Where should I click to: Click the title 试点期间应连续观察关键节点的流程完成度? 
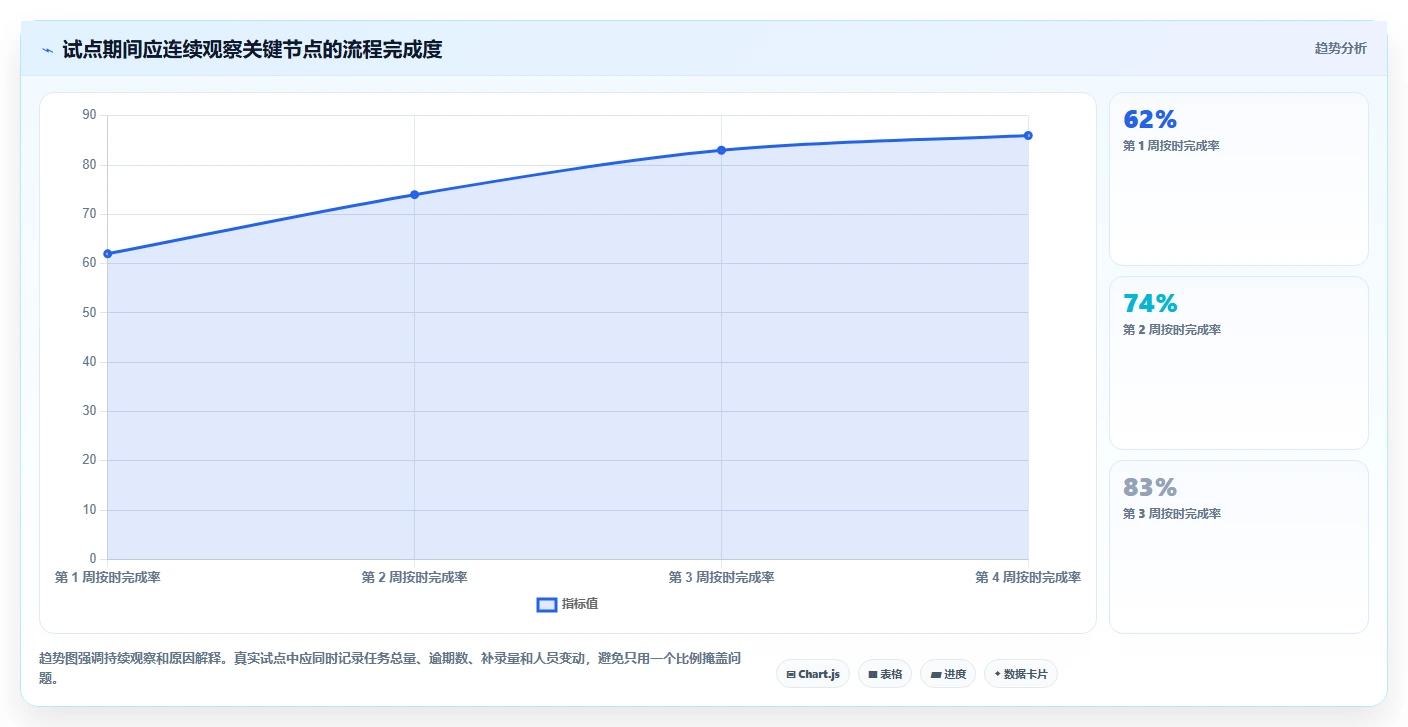pyautogui.click(x=252, y=49)
